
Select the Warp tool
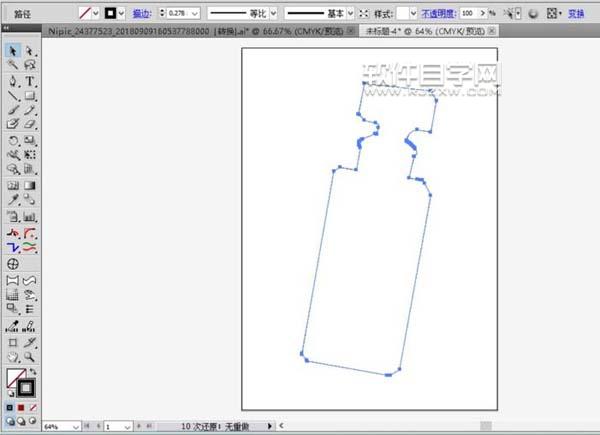13,155
